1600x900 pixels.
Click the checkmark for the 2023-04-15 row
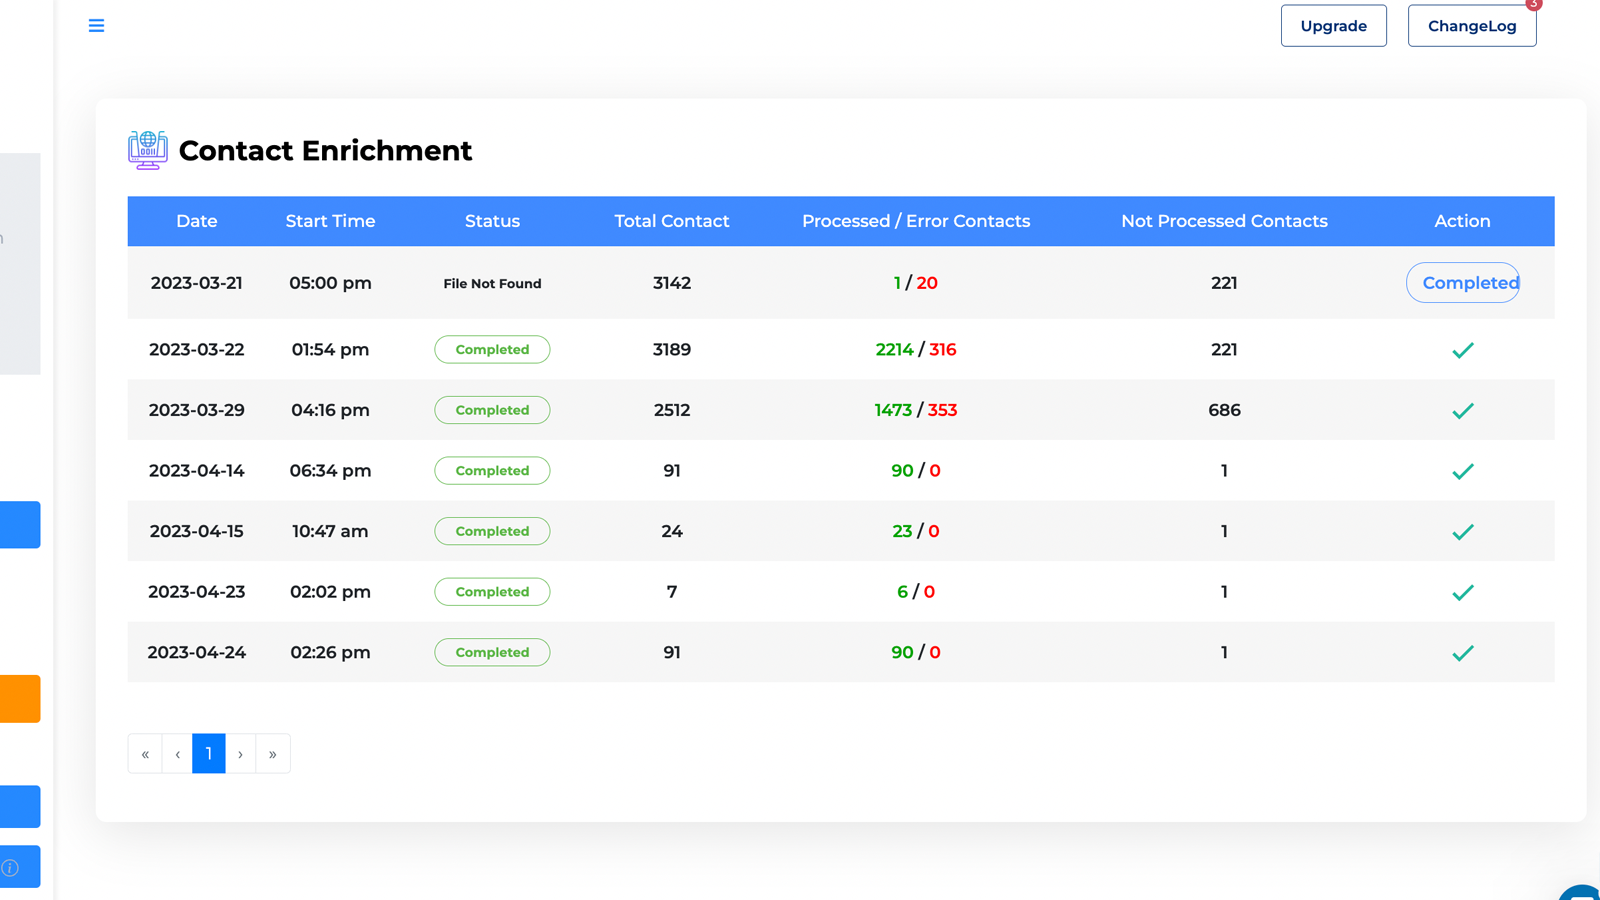(x=1462, y=531)
